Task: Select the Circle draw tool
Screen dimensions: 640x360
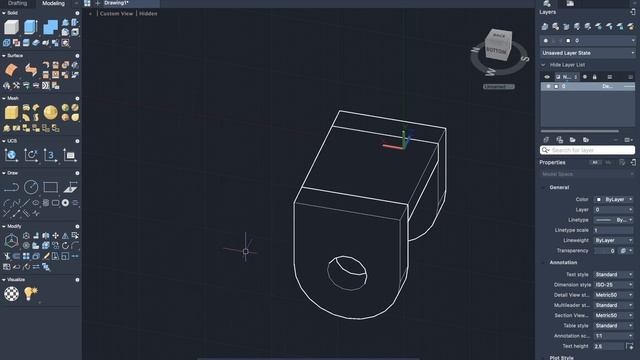Action: 31,187
